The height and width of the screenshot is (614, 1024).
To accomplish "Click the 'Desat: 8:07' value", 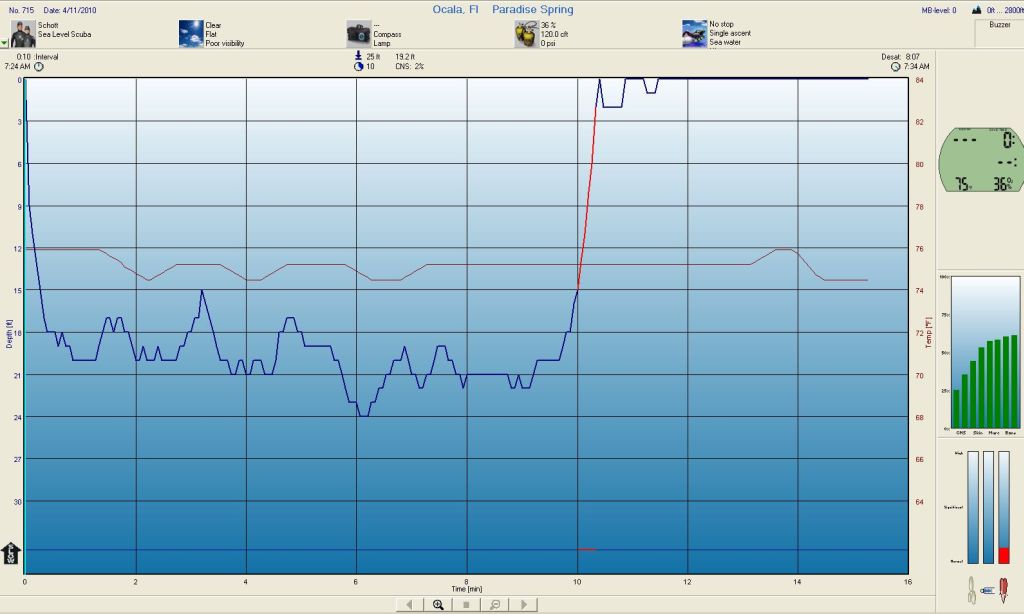I will (x=901, y=57).
